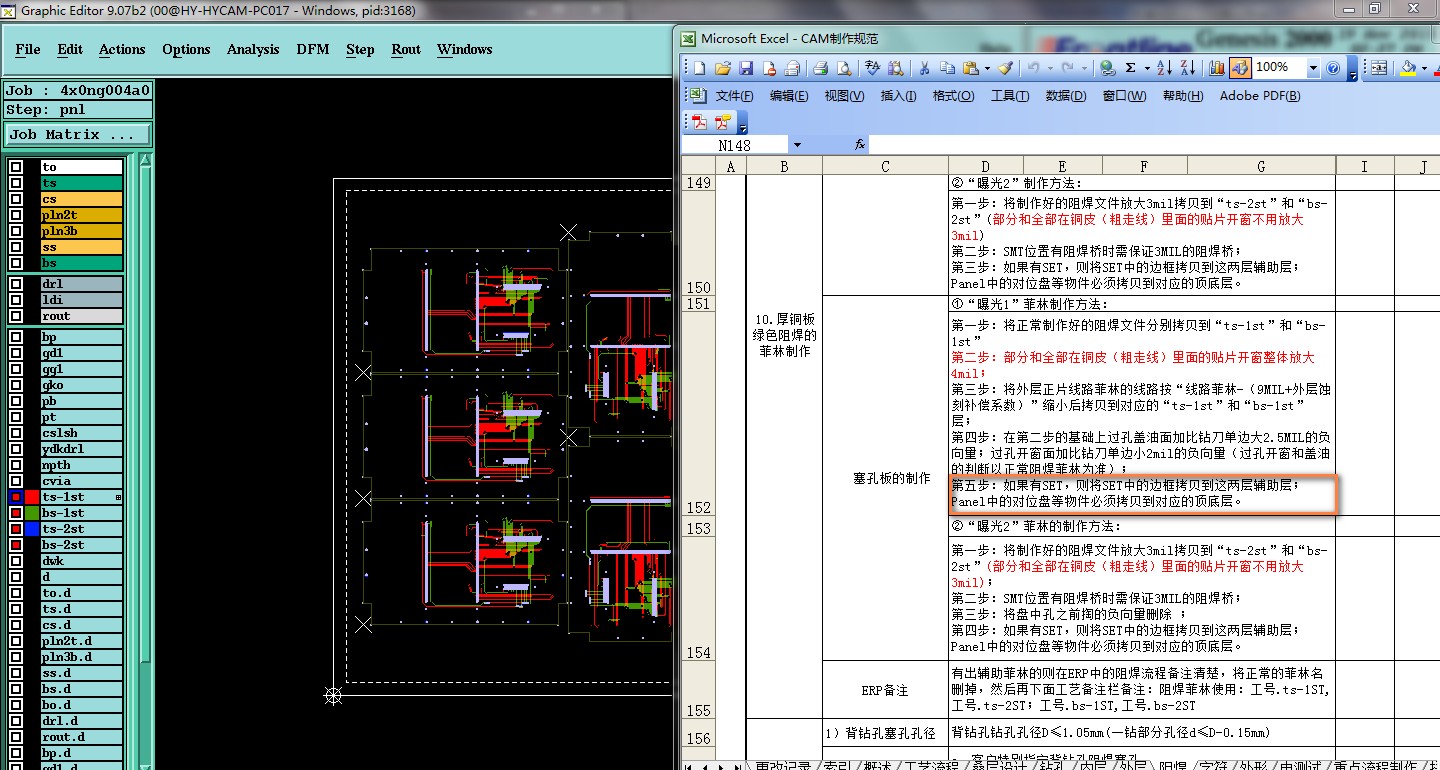Click the Undo arrow in Excel toolbar
This screenshot has height=770, width=1440.
coord(1034,68)
